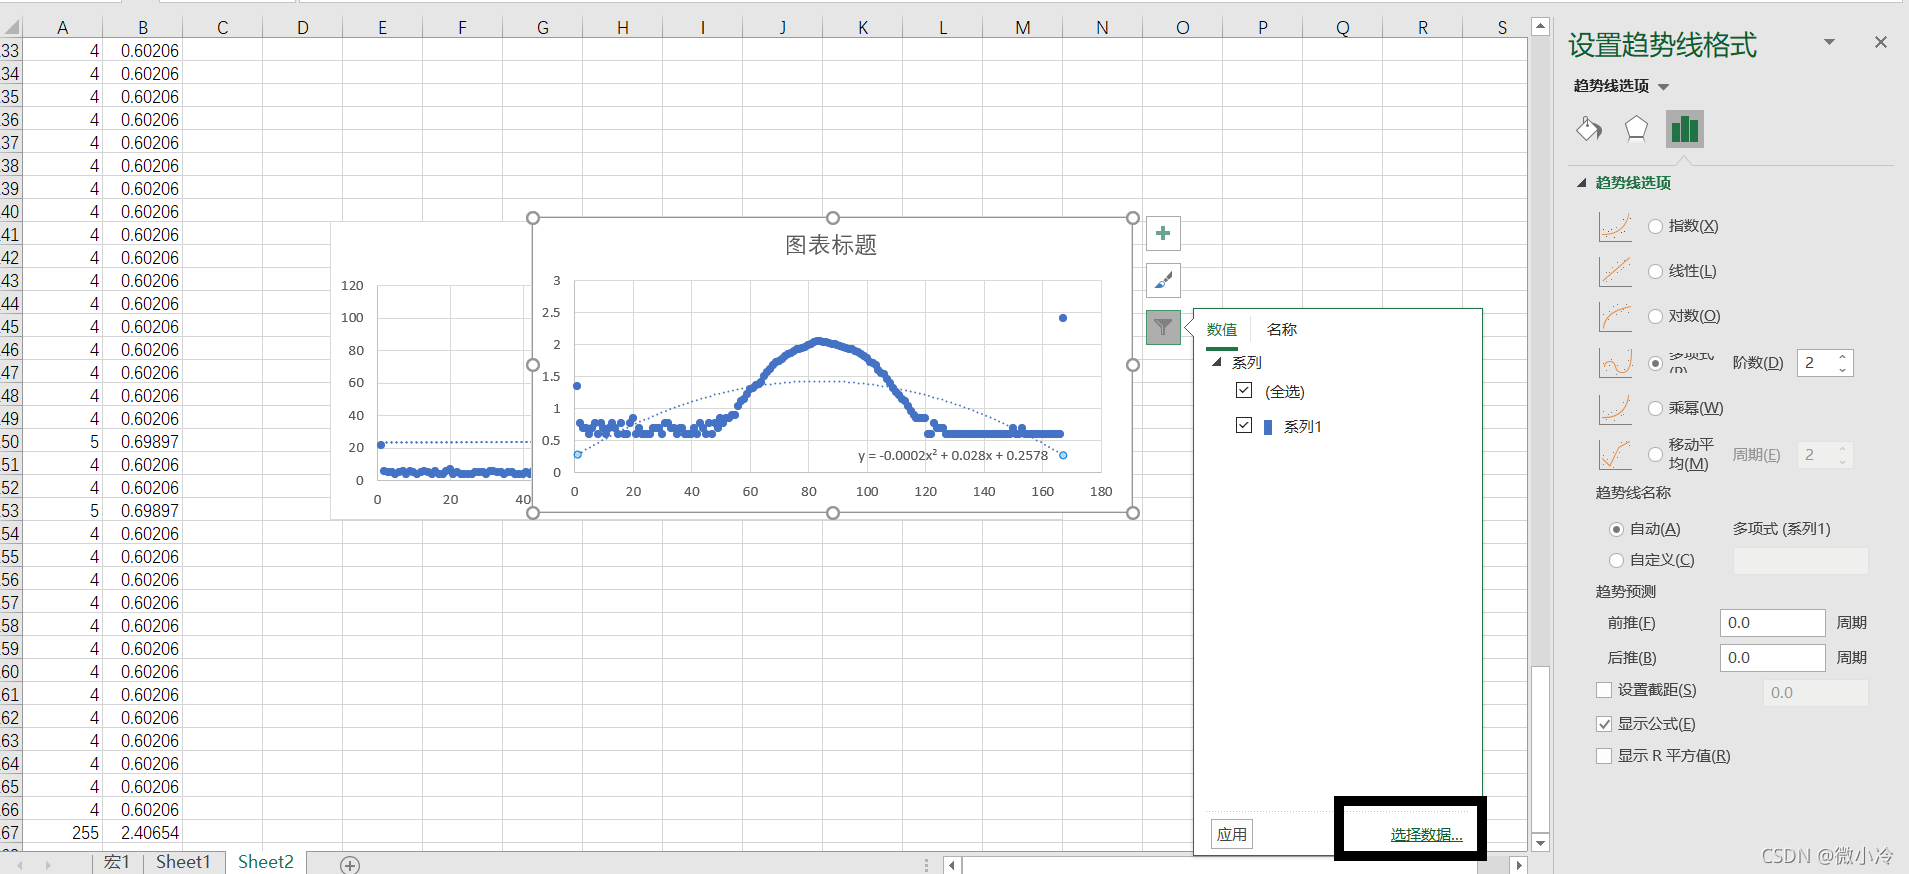
Task: Click the horizontal scrollbar left arrow
Action: coord(953,865)
